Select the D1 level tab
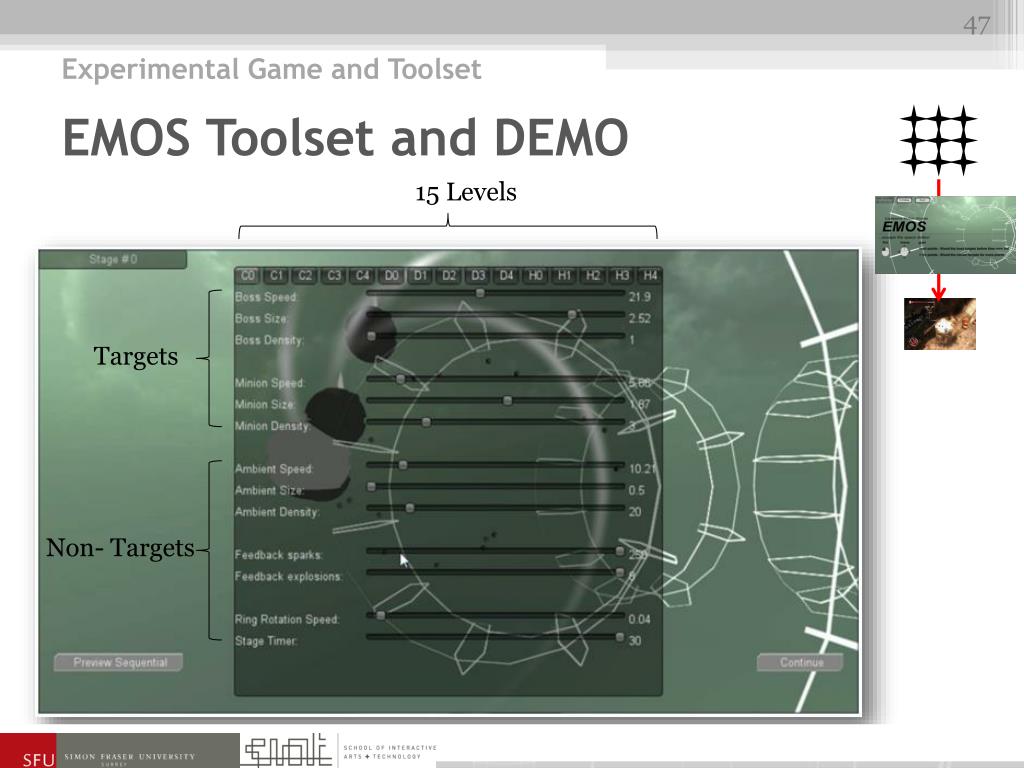Screen dimensions: 1024x768 [x=421, y=276]
